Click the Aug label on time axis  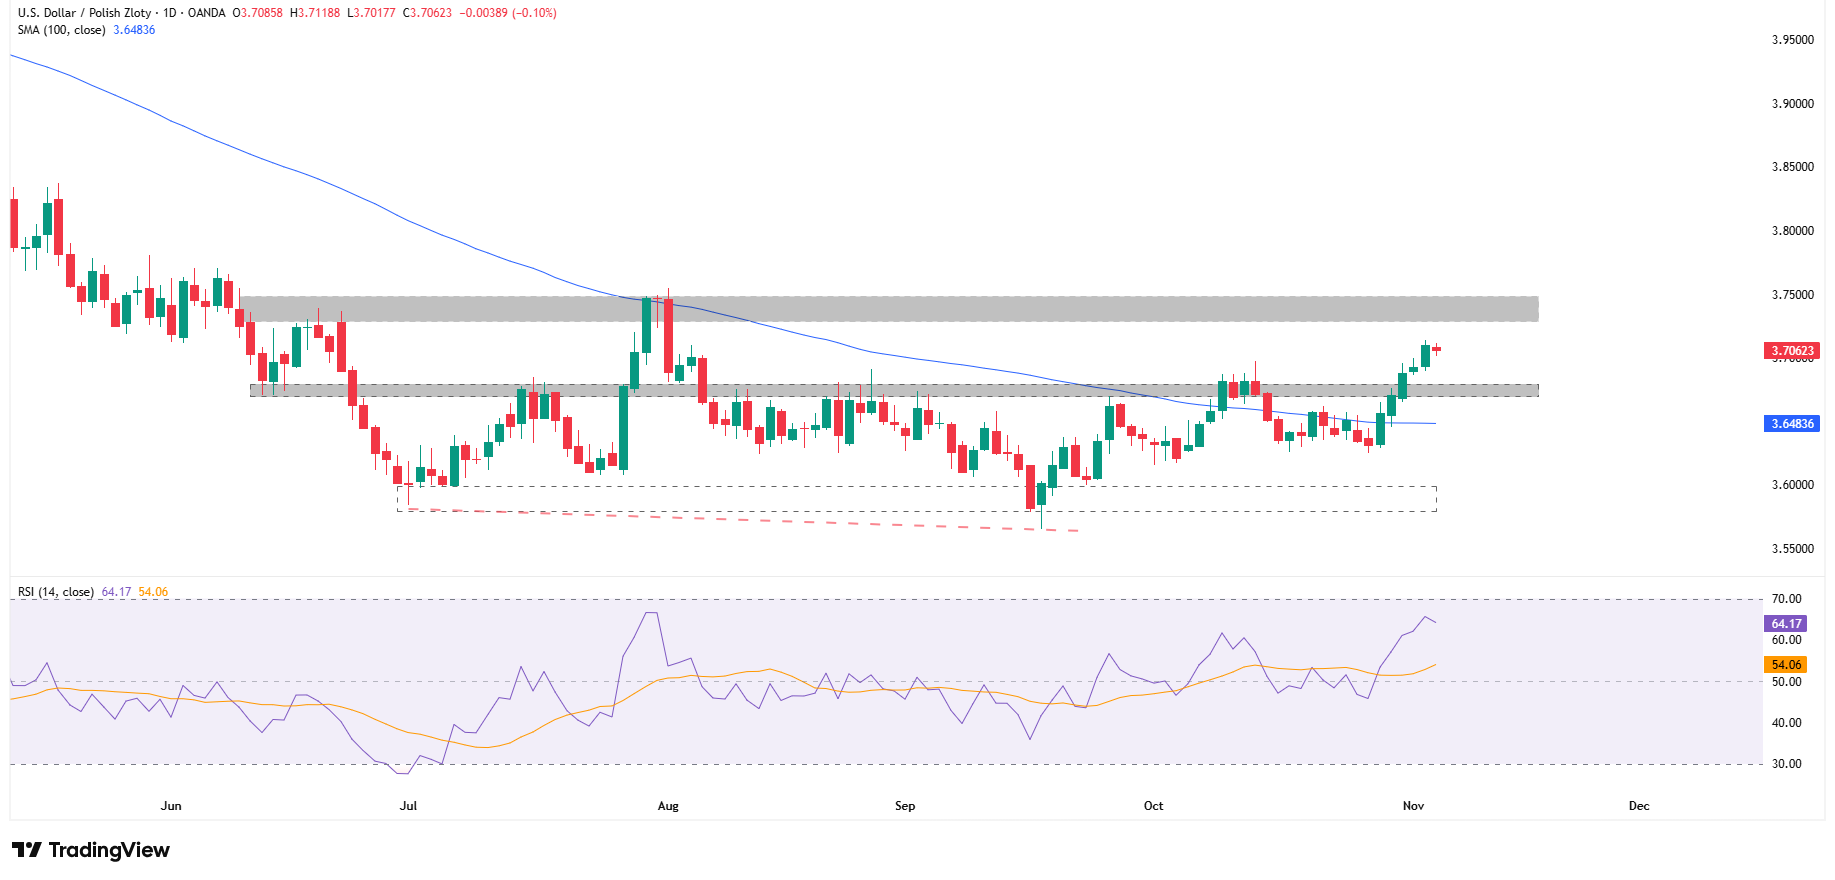(668, 806)
